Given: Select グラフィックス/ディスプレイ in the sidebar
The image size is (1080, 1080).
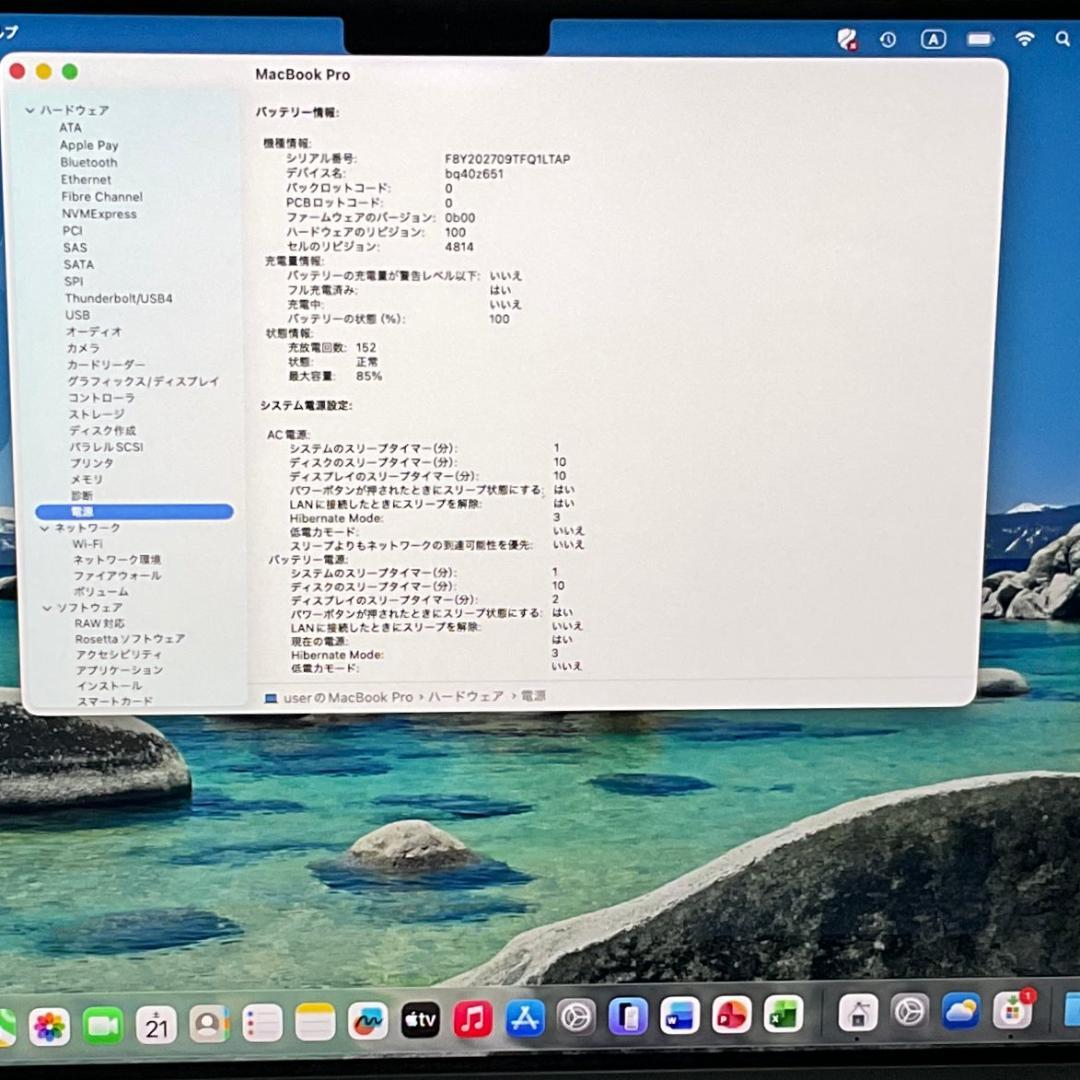Looking at the screenshot, I should coord(143,382).
